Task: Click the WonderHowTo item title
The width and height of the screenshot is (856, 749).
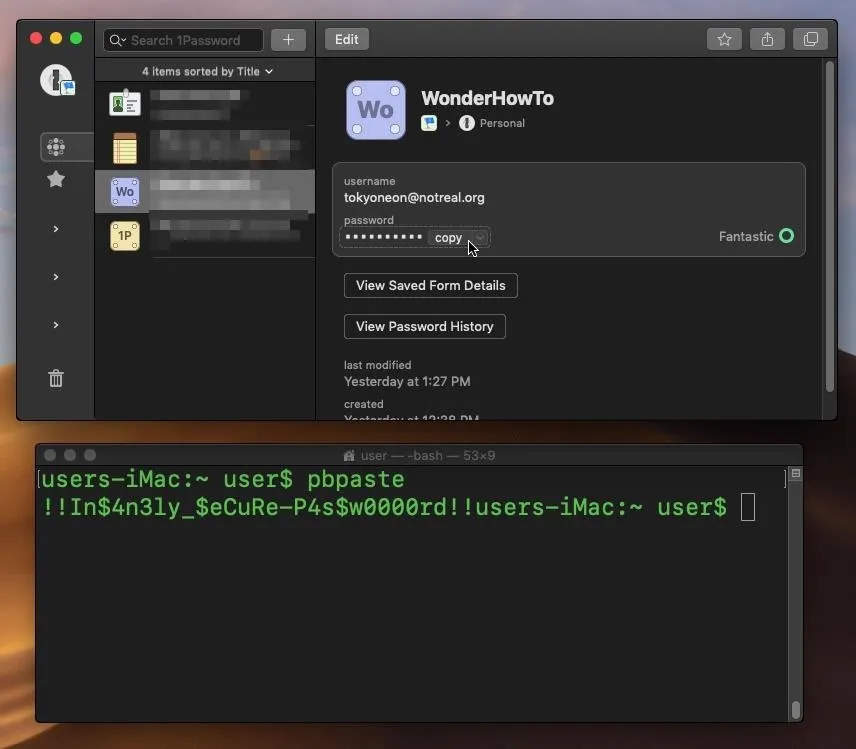Action: click(x=488, y=98)
